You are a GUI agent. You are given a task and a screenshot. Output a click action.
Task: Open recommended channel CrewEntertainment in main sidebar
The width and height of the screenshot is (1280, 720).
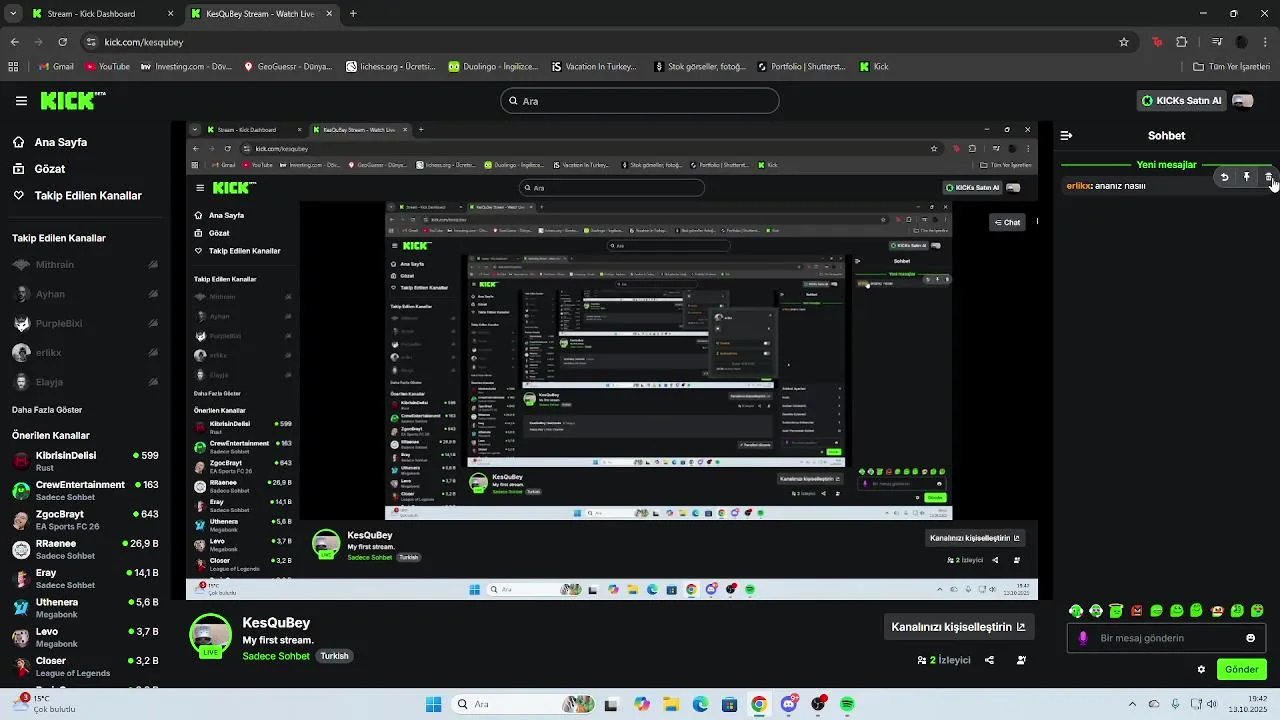(85, 490)
